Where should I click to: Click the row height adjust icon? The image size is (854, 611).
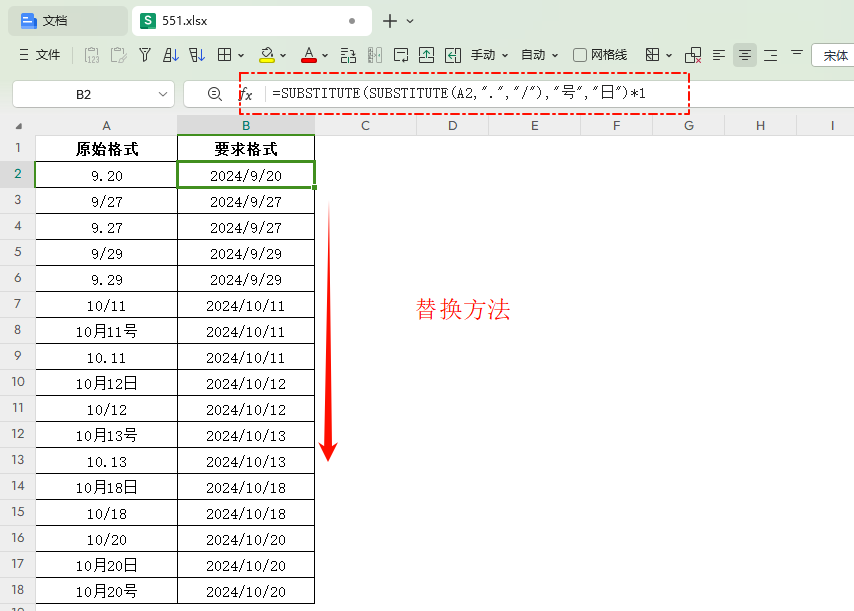click(348, 55)
